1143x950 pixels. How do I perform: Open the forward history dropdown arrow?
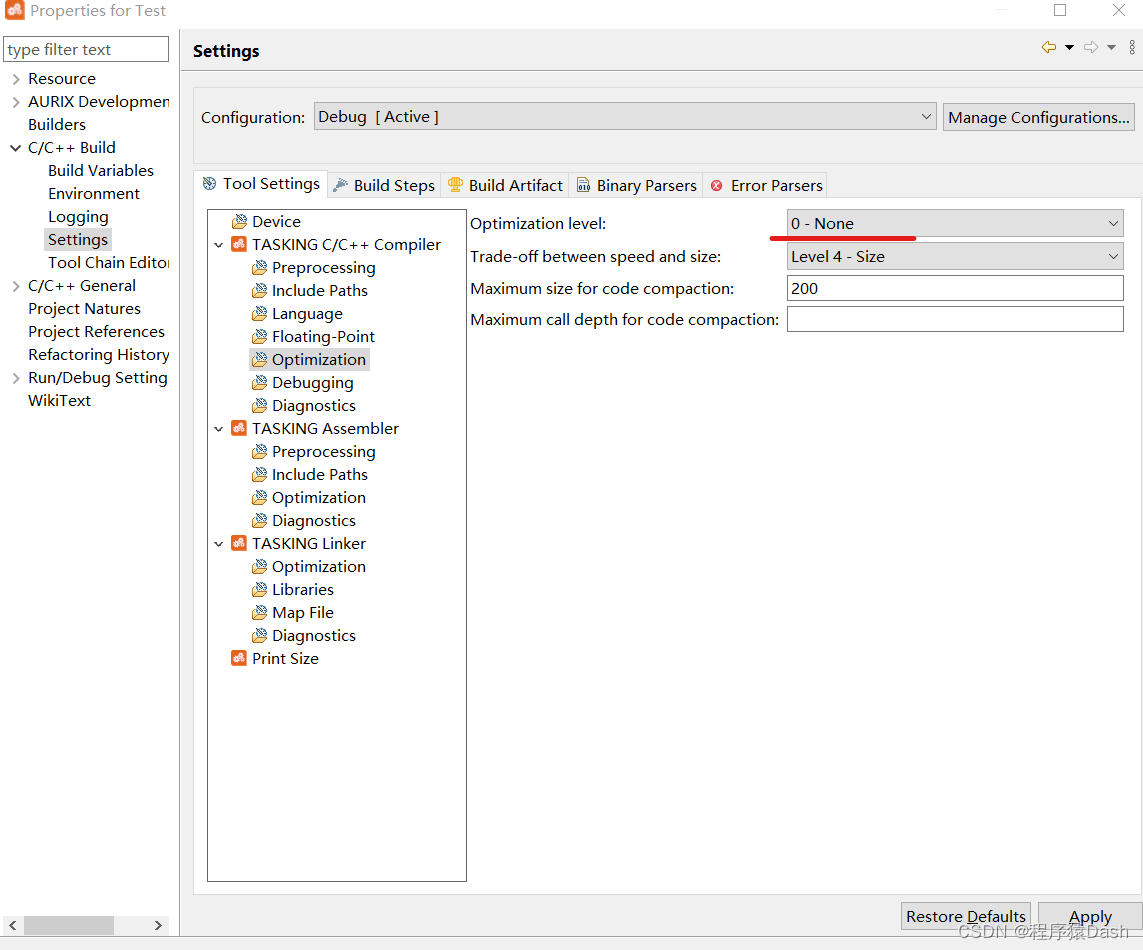[1111, 47]
